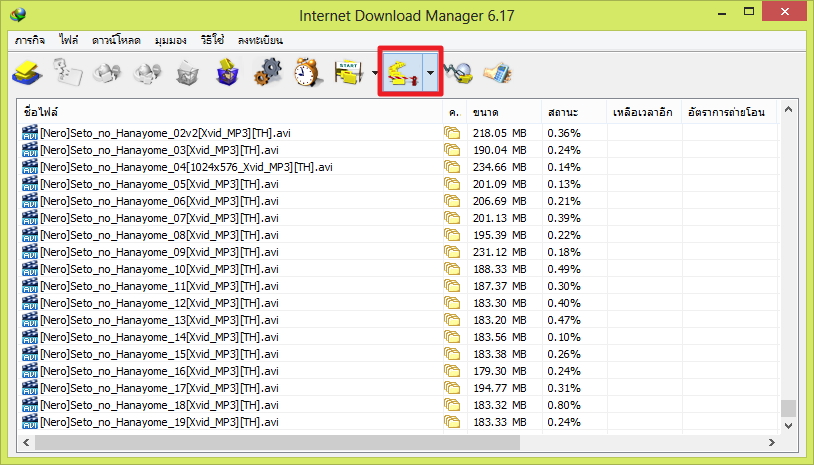Image resolution: width=814 pixels, height=465 pixels.
Task: Click the AVI icon of Hanayome_14 file
Action: coord(30,337)
